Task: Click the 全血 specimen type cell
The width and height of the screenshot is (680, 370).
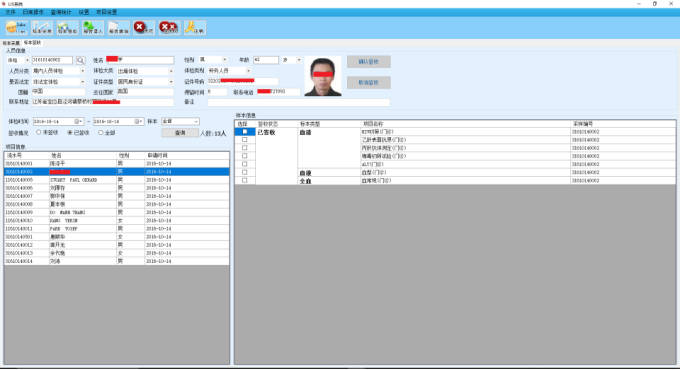Action: click(328, 180)
